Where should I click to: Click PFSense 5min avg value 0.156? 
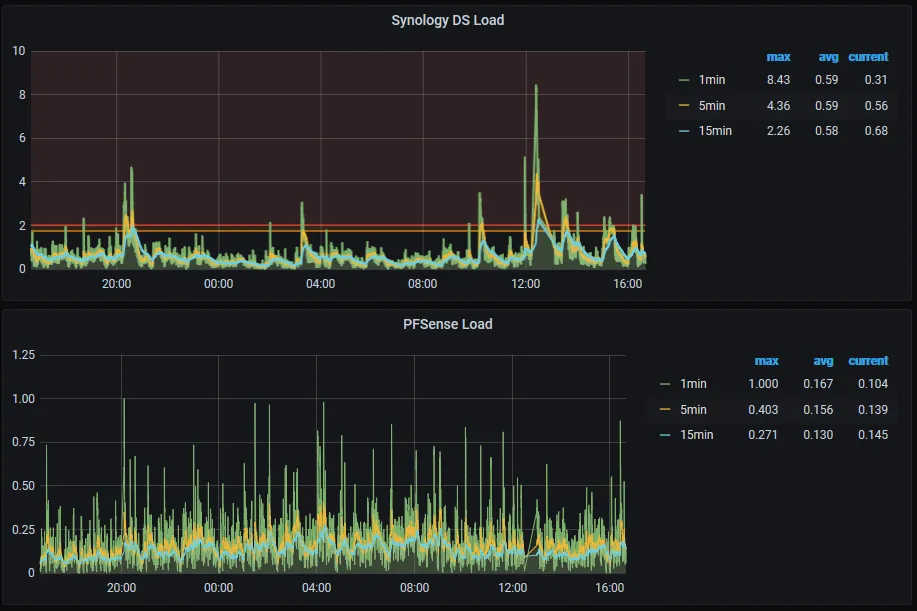(818, 409)
